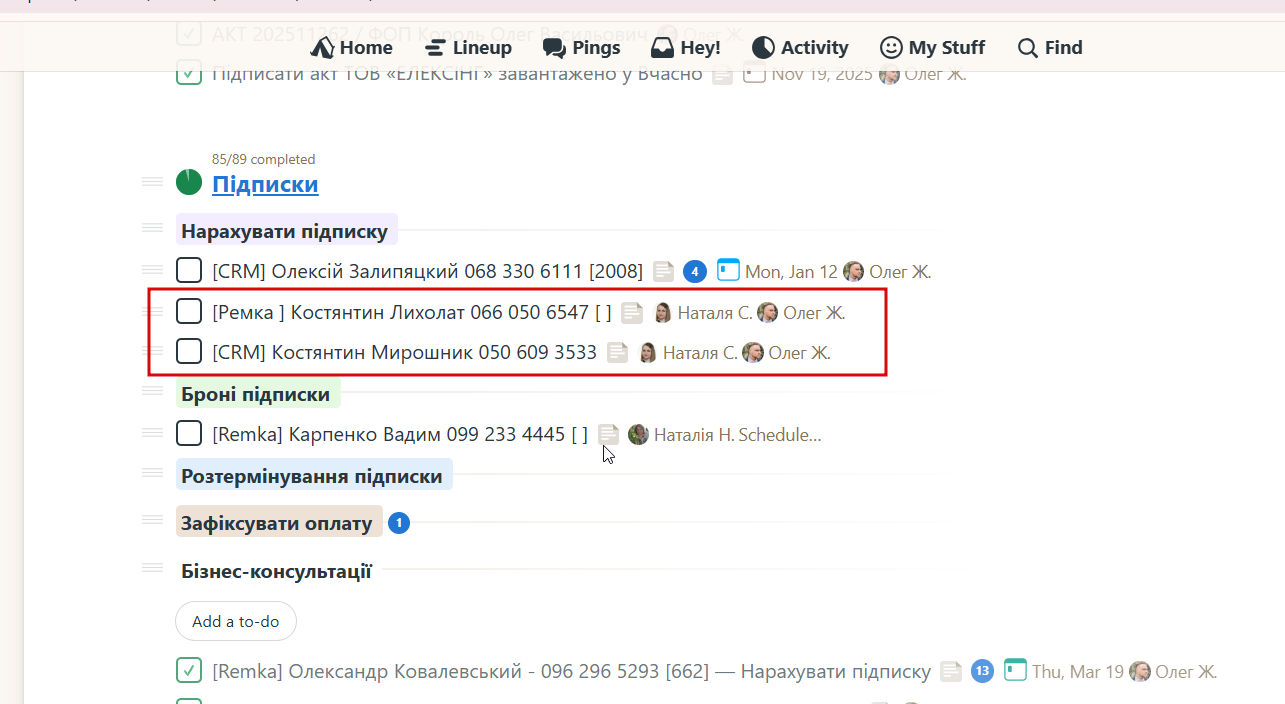The width and height of the screenshot is (1285, 704).
Task: Click the notes icon on Олександр Ковалевський row
Action: 951,671
